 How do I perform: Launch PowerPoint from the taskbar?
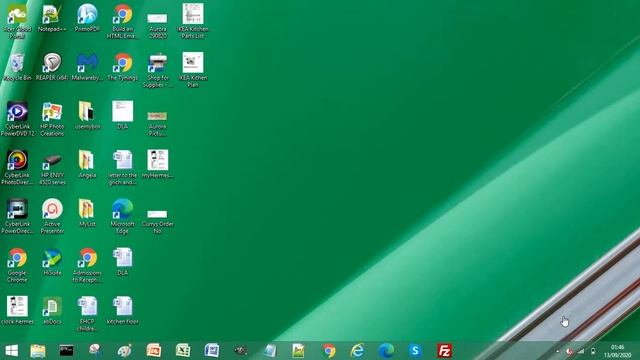click(x=154, y=351)
